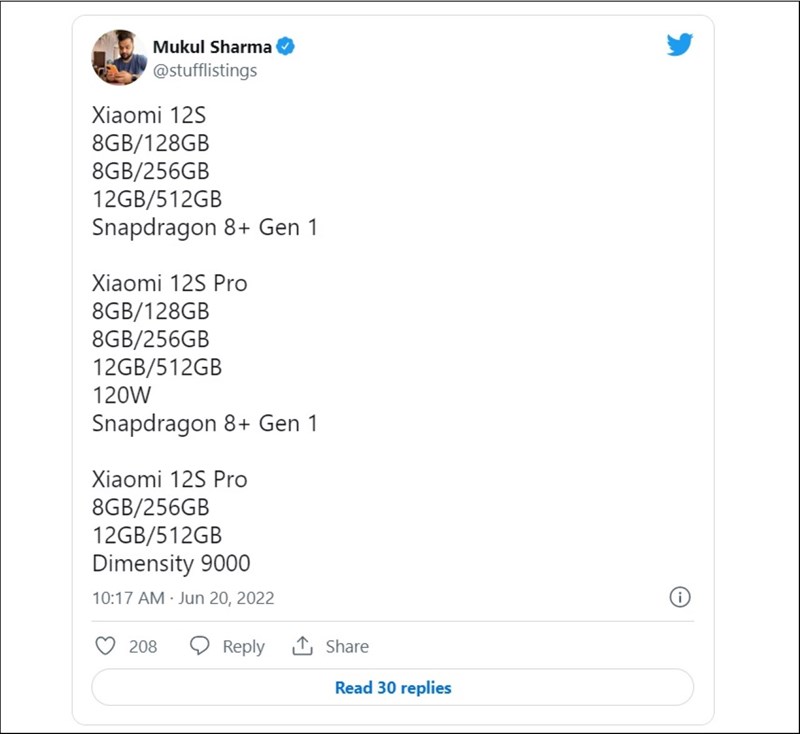
Task: Click the Share text label
Action: pos(347,647)
